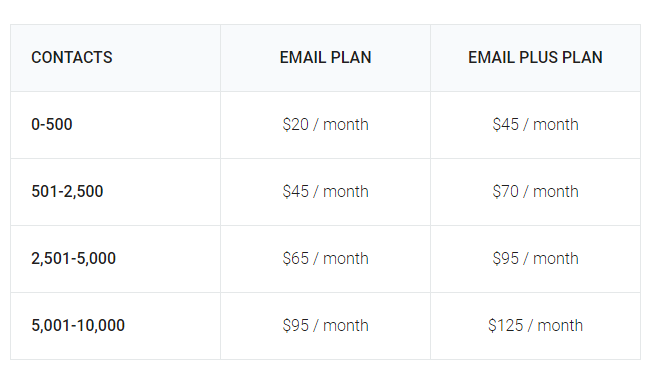Click the EMAIL PLUS PLAN column header
The height and width of the screenshot is (391, 661).
(x=535, y=57)
